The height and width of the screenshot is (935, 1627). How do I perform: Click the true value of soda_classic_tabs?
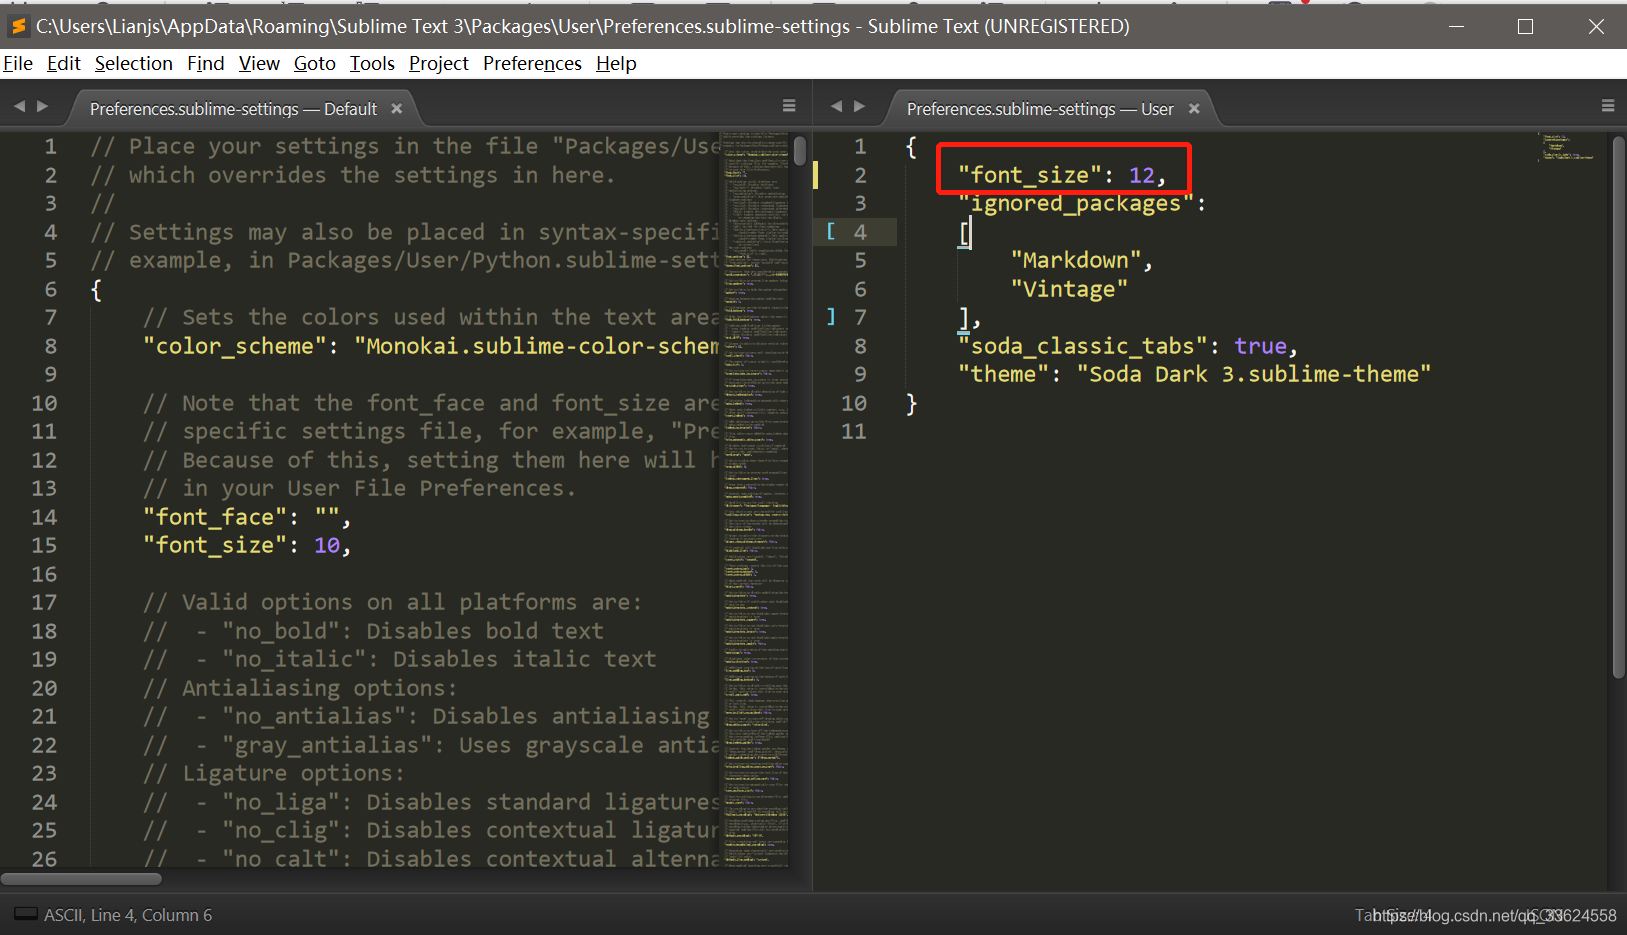[x=1260, y=346]
